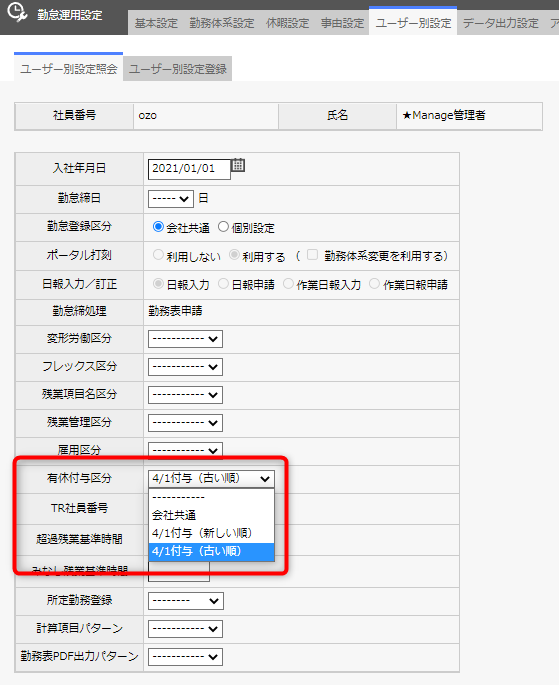Image resolution: width=559 pixels, height=685 pixels.
Task: Open the 計算項目パターン dropdown
Action: pos(185,629)
